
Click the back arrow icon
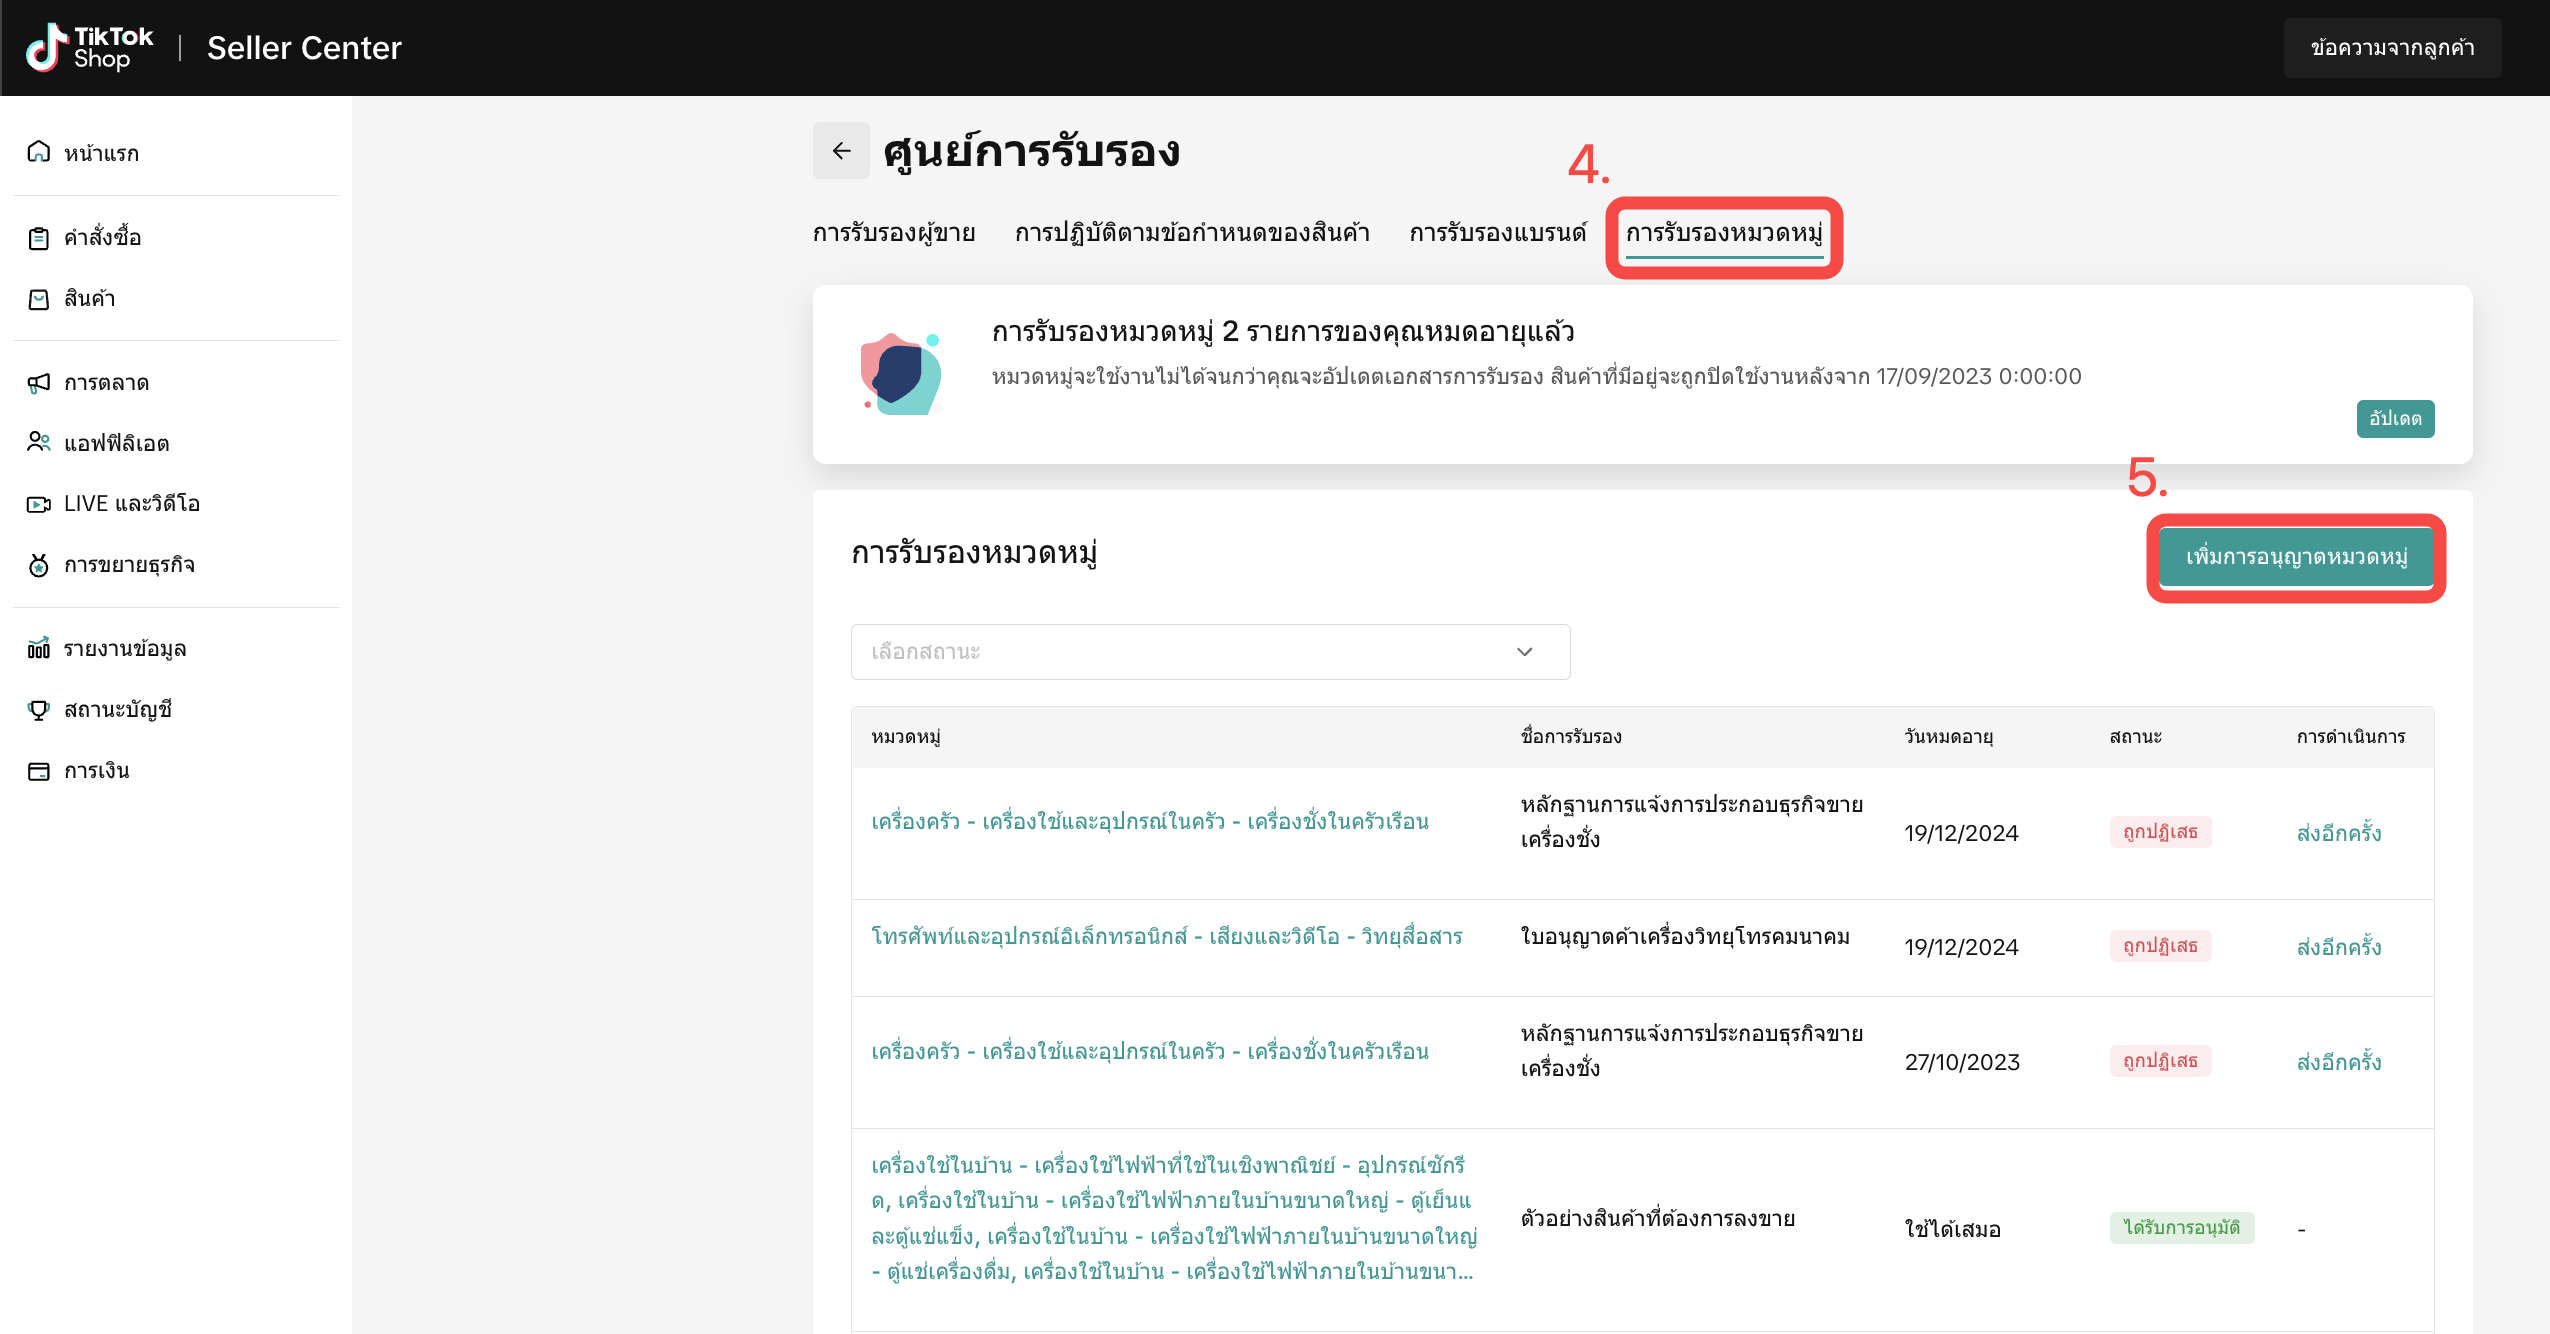point(841,151)
